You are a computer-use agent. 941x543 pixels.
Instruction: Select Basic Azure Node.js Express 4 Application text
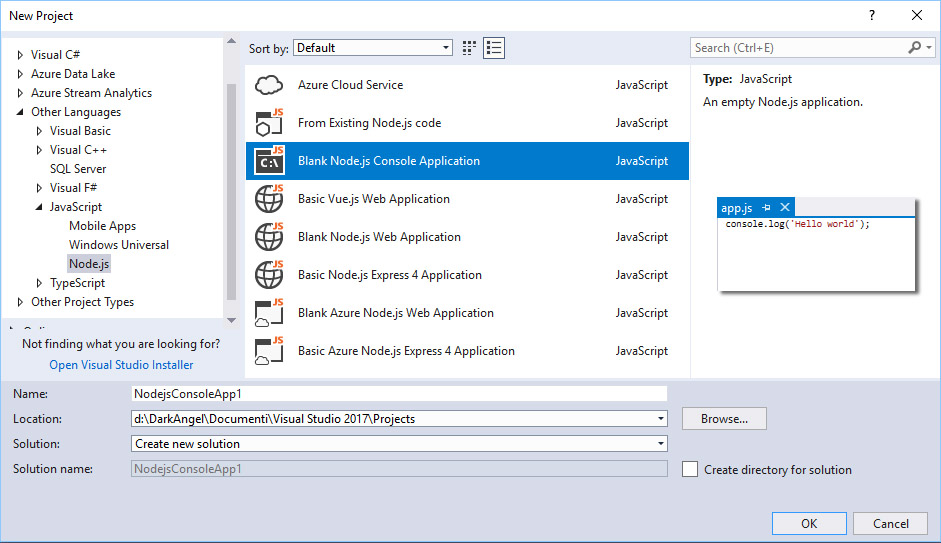coord(406,351)
